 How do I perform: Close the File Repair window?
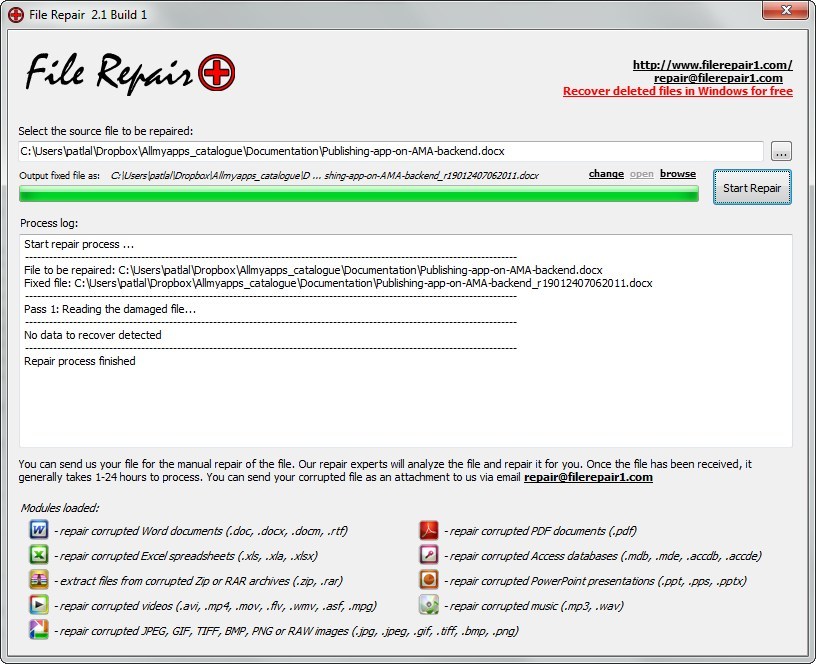pyautogui.click(x=785, y=10)
